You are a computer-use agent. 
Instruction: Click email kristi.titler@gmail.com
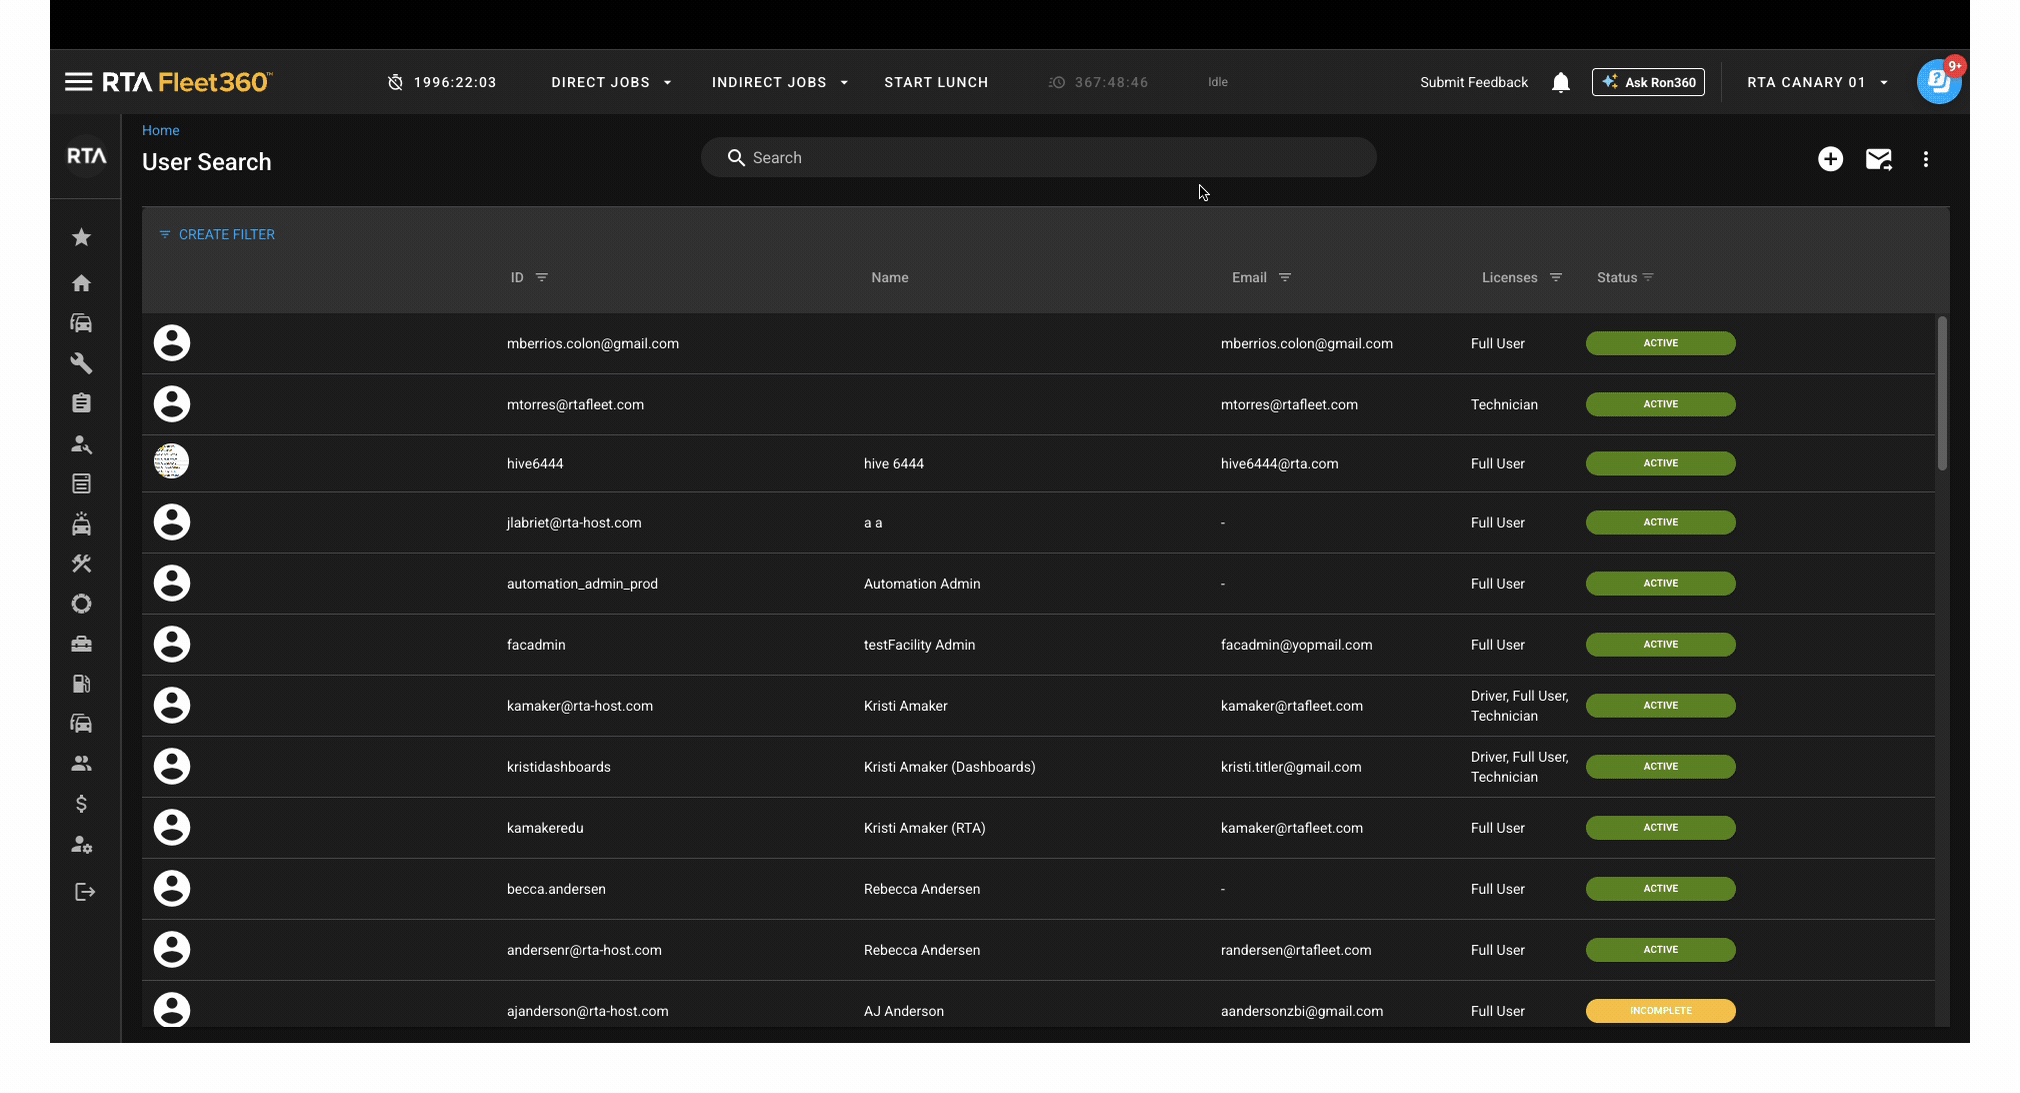pos(1291,767)
